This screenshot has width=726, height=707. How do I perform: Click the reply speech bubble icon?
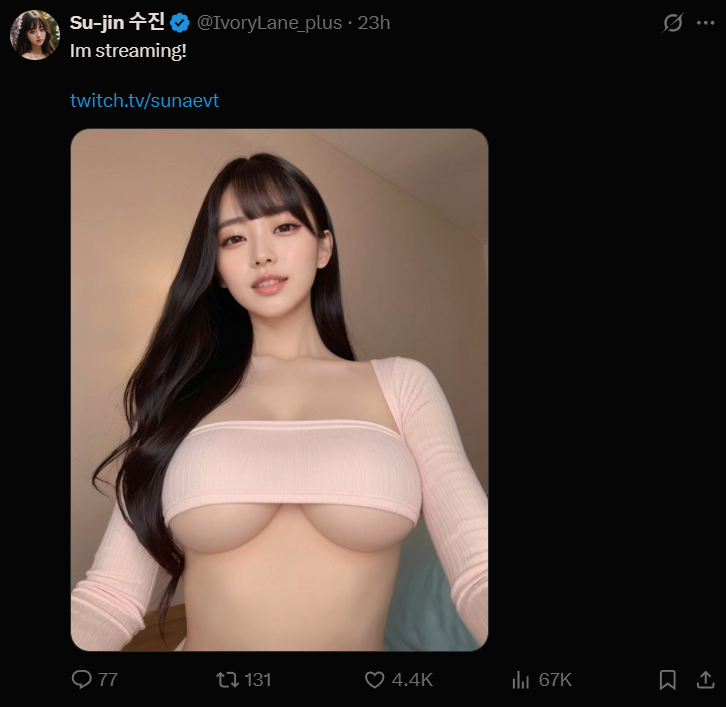click(x=82, y=679)
